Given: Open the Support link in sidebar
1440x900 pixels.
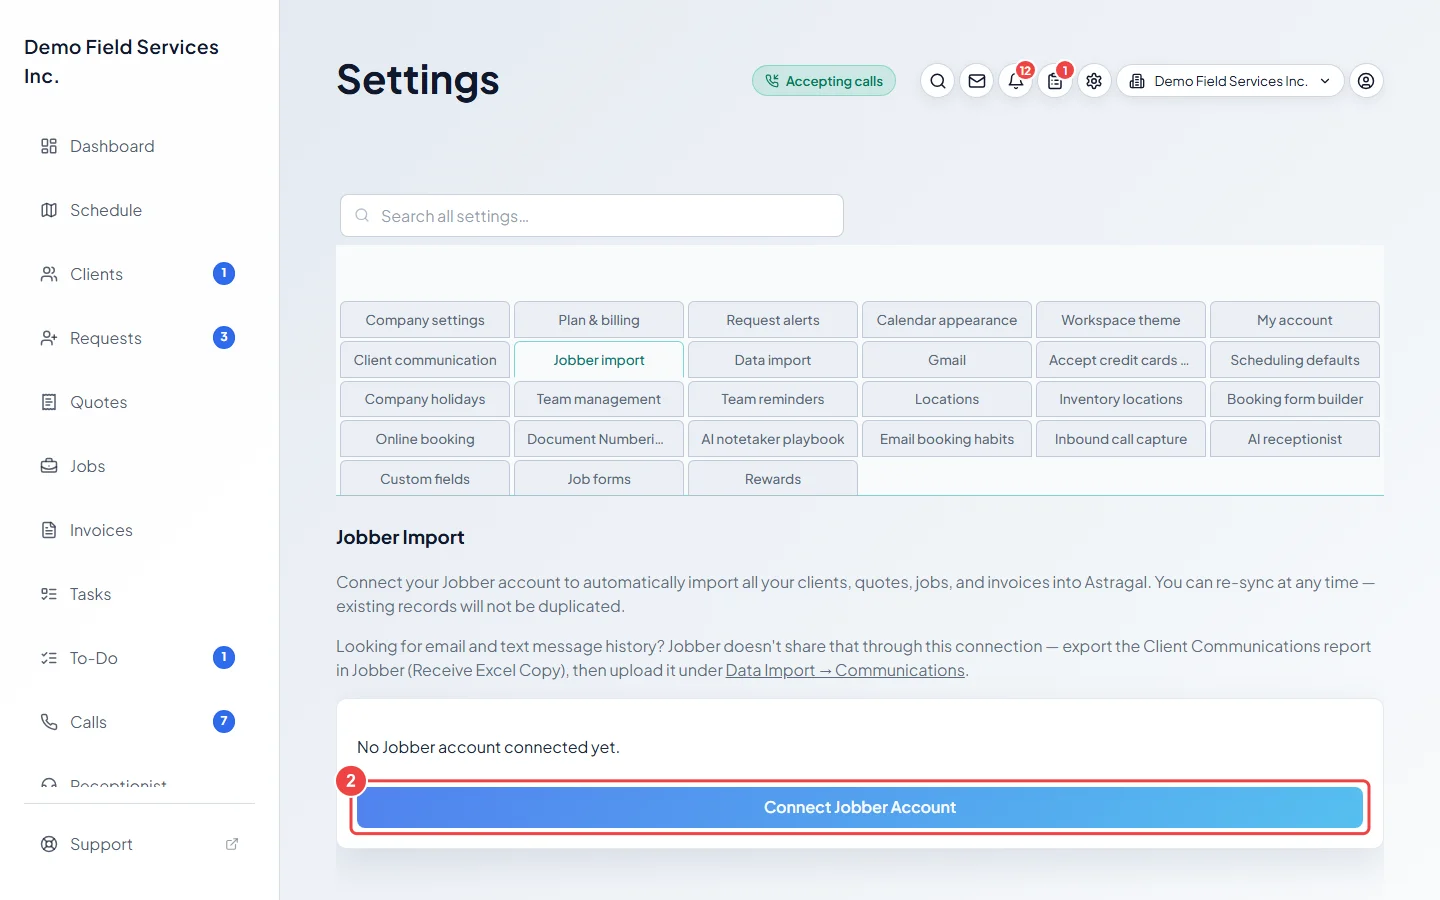Looking at the screenshot, I should [140, 844].
